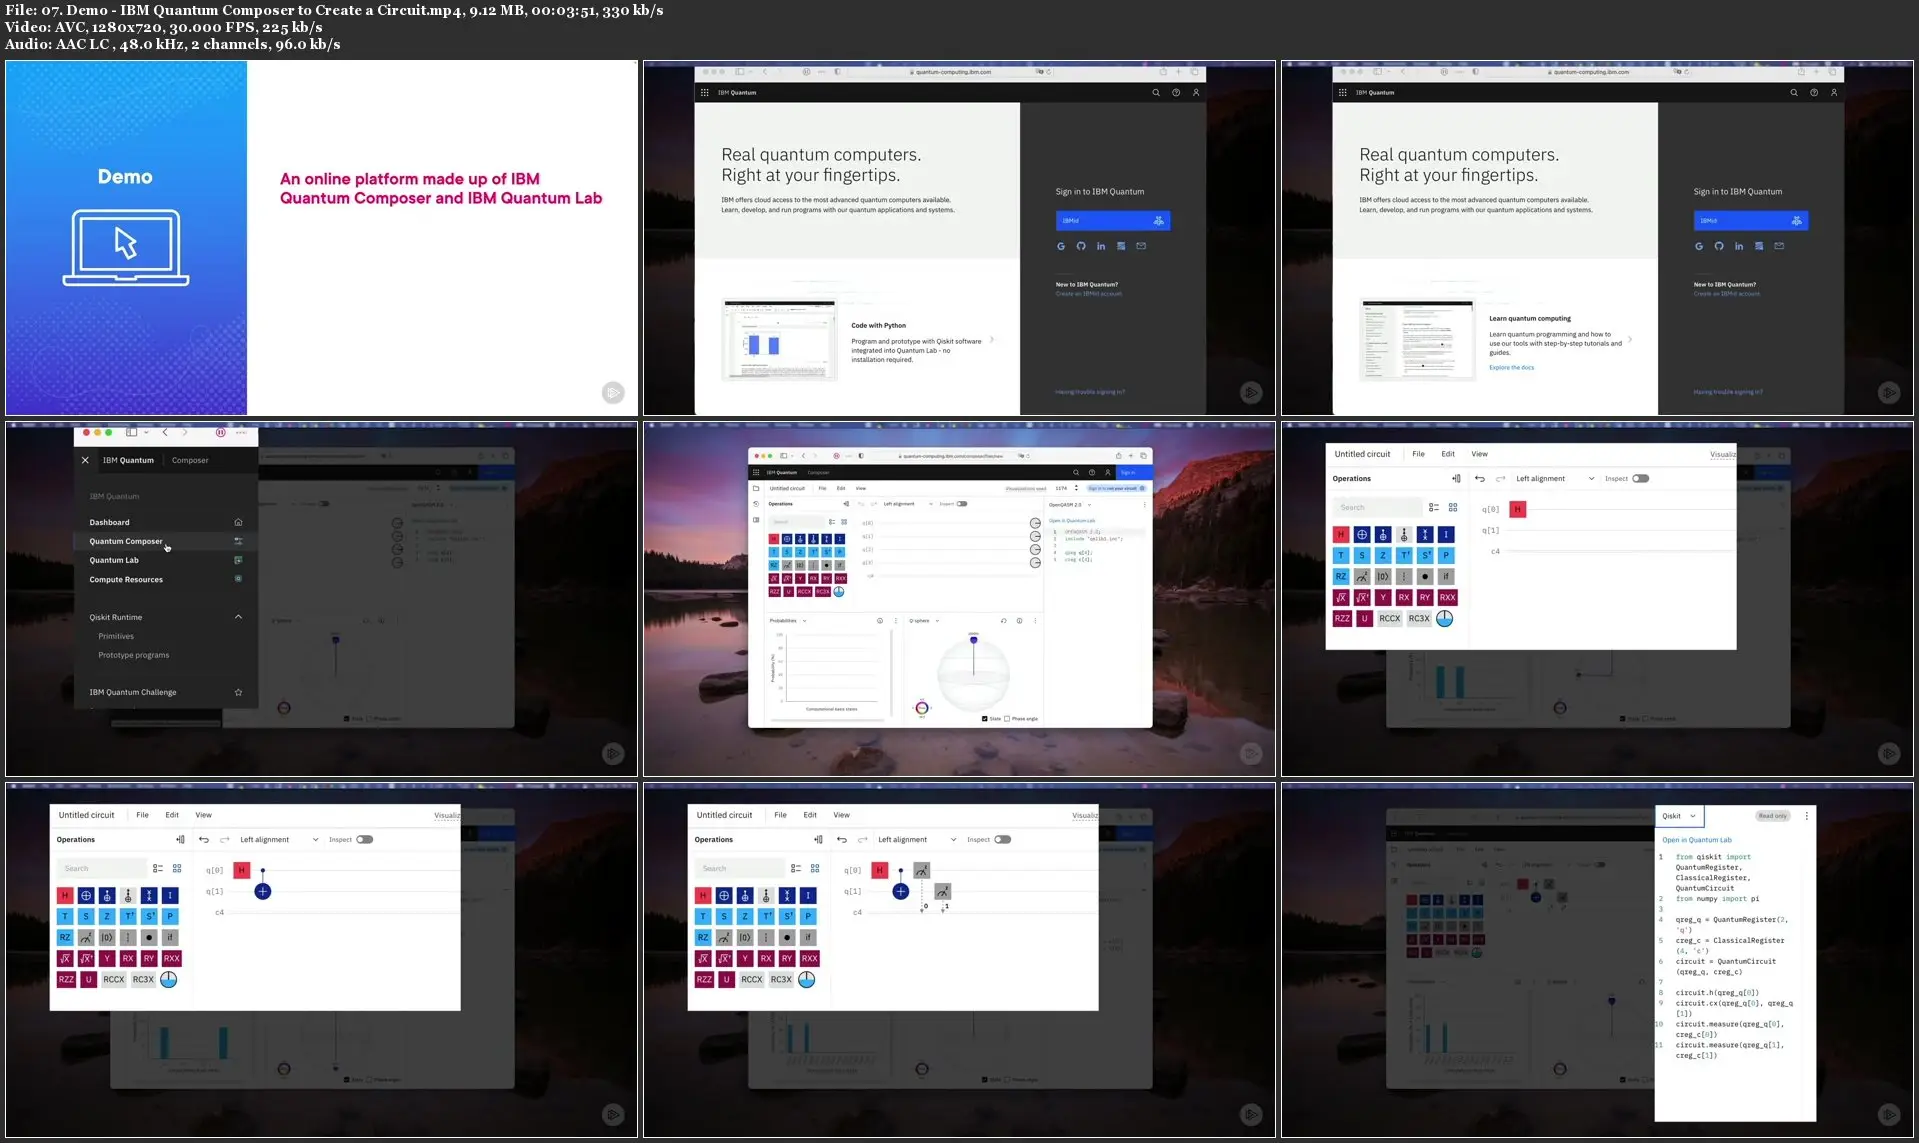This screenshot has width=1919, height=1143.
Task: Click Create an IBMid account in Learn quantum frame
Action: pyautogui.click(x=1727, y=294)
